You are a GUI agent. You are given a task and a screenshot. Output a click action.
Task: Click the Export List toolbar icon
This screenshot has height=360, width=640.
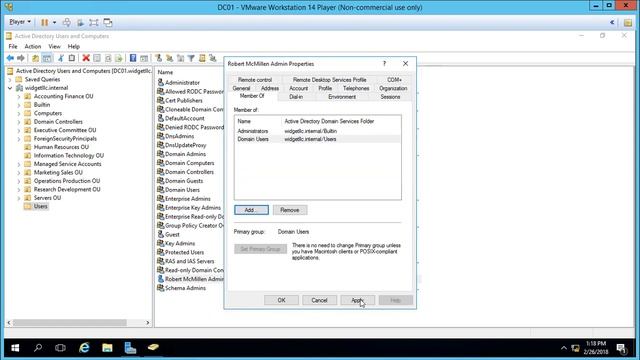(x=118, y=58)
